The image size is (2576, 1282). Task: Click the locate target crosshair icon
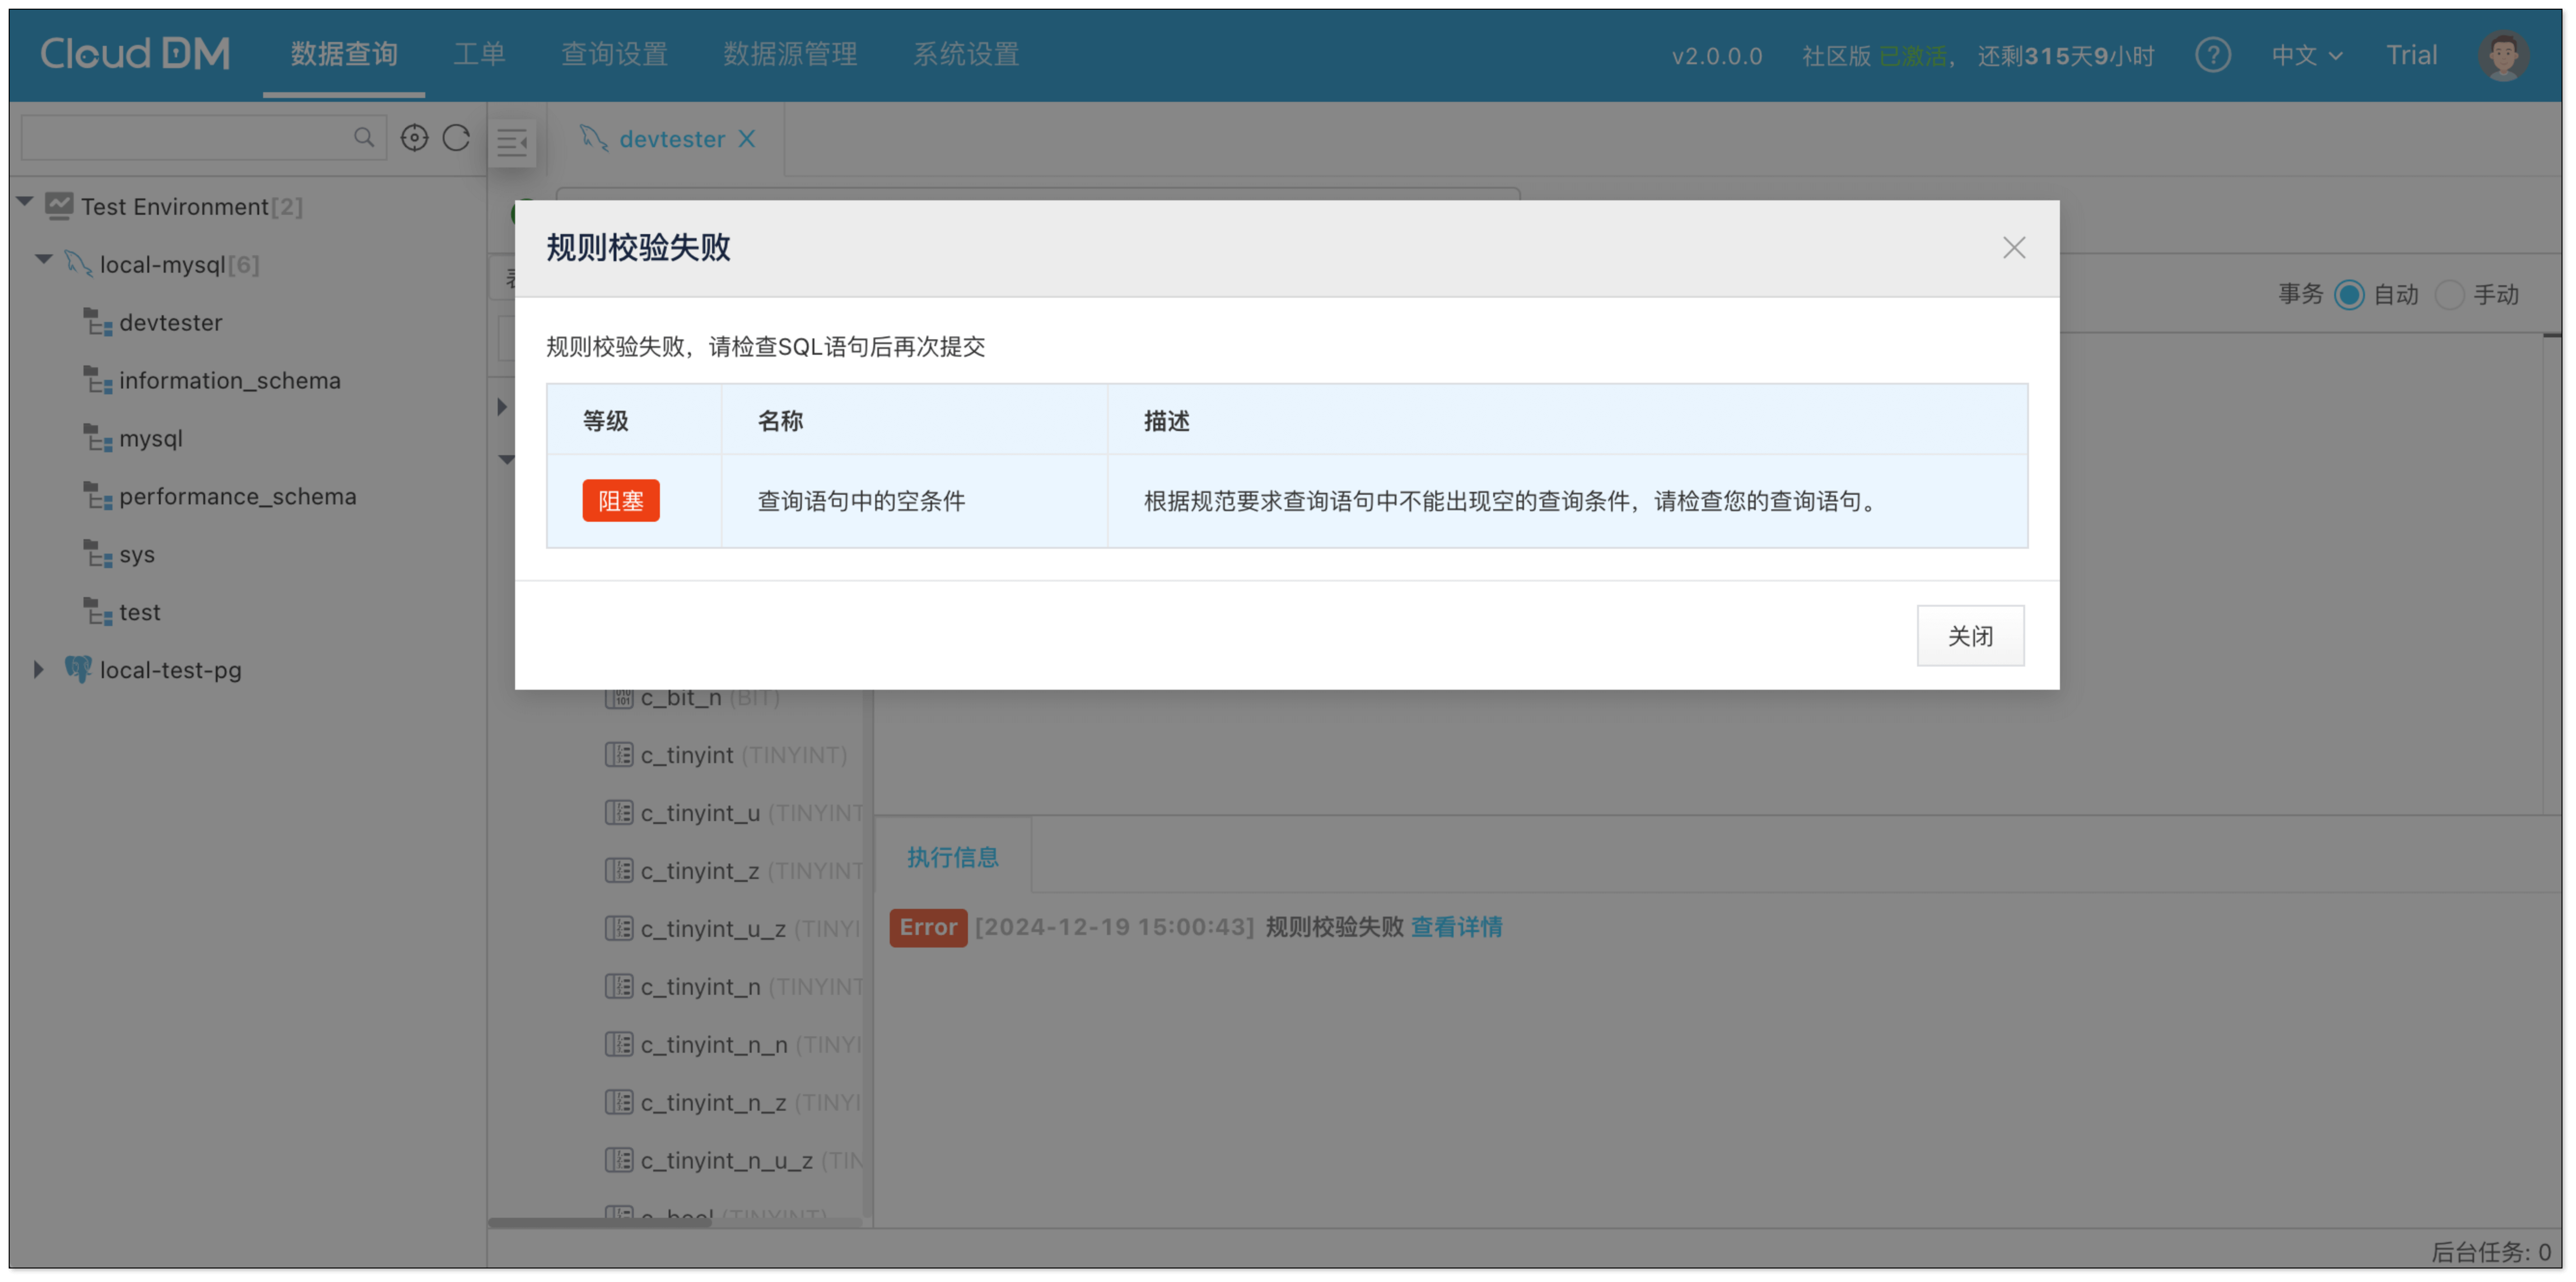414,138
